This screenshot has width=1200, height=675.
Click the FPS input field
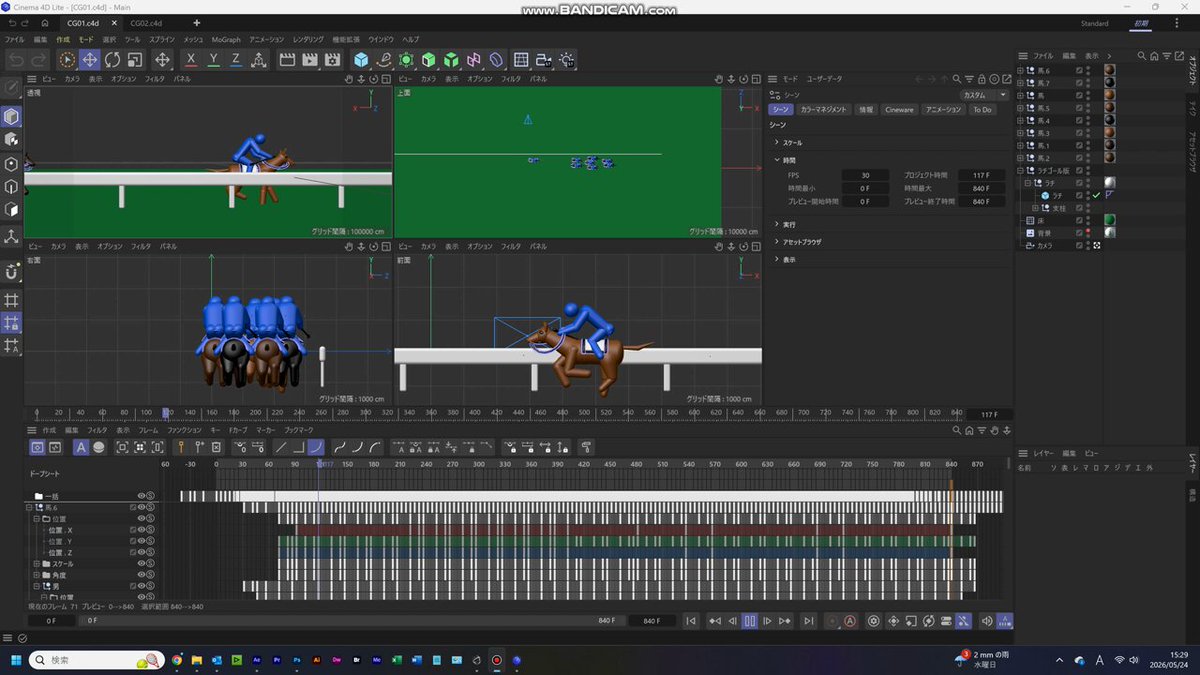[865, 175]
